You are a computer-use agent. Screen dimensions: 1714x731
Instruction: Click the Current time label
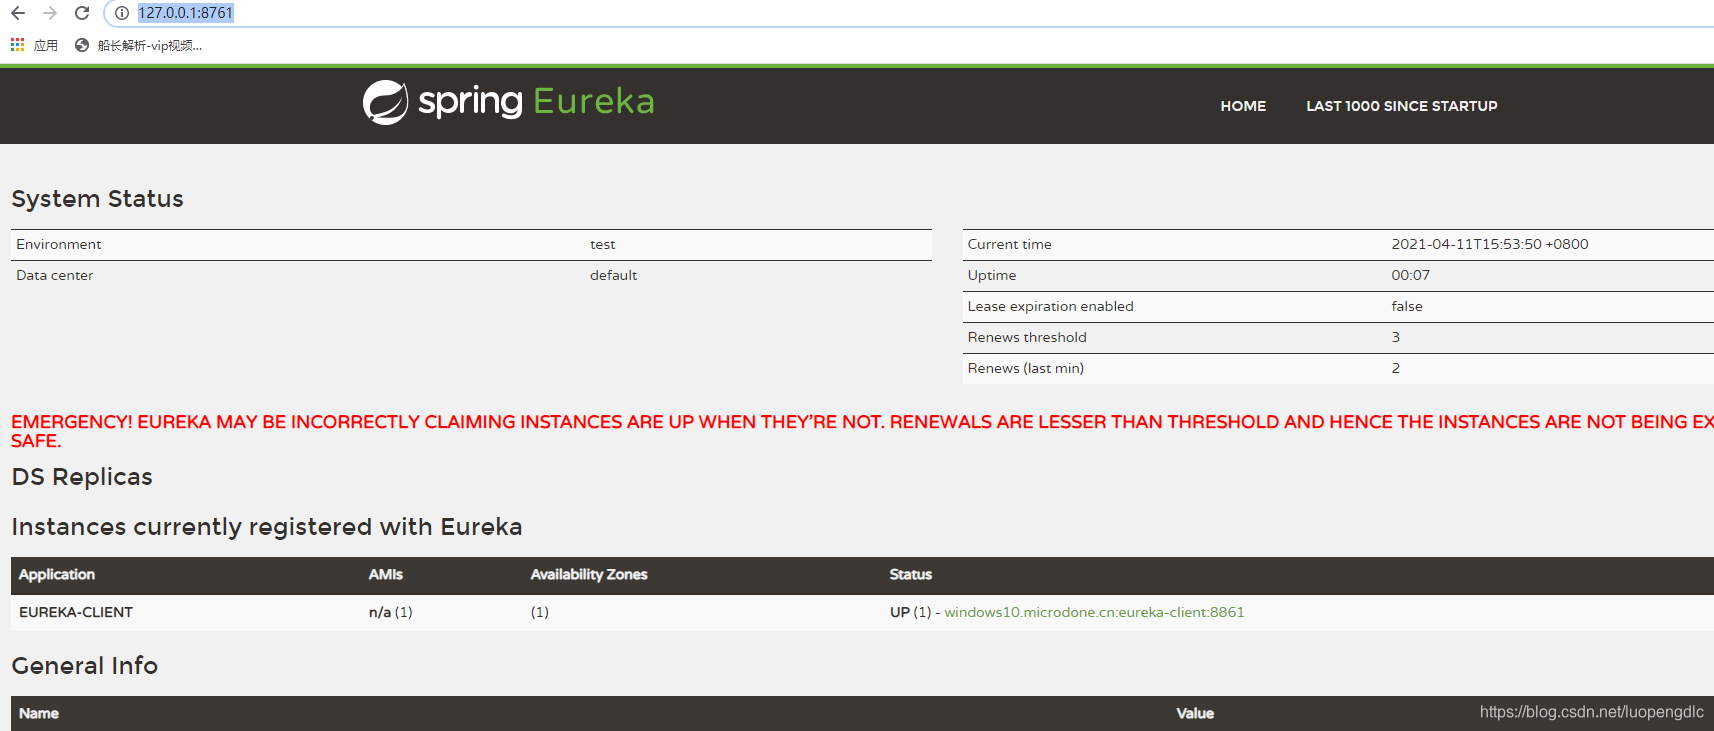1009,244
